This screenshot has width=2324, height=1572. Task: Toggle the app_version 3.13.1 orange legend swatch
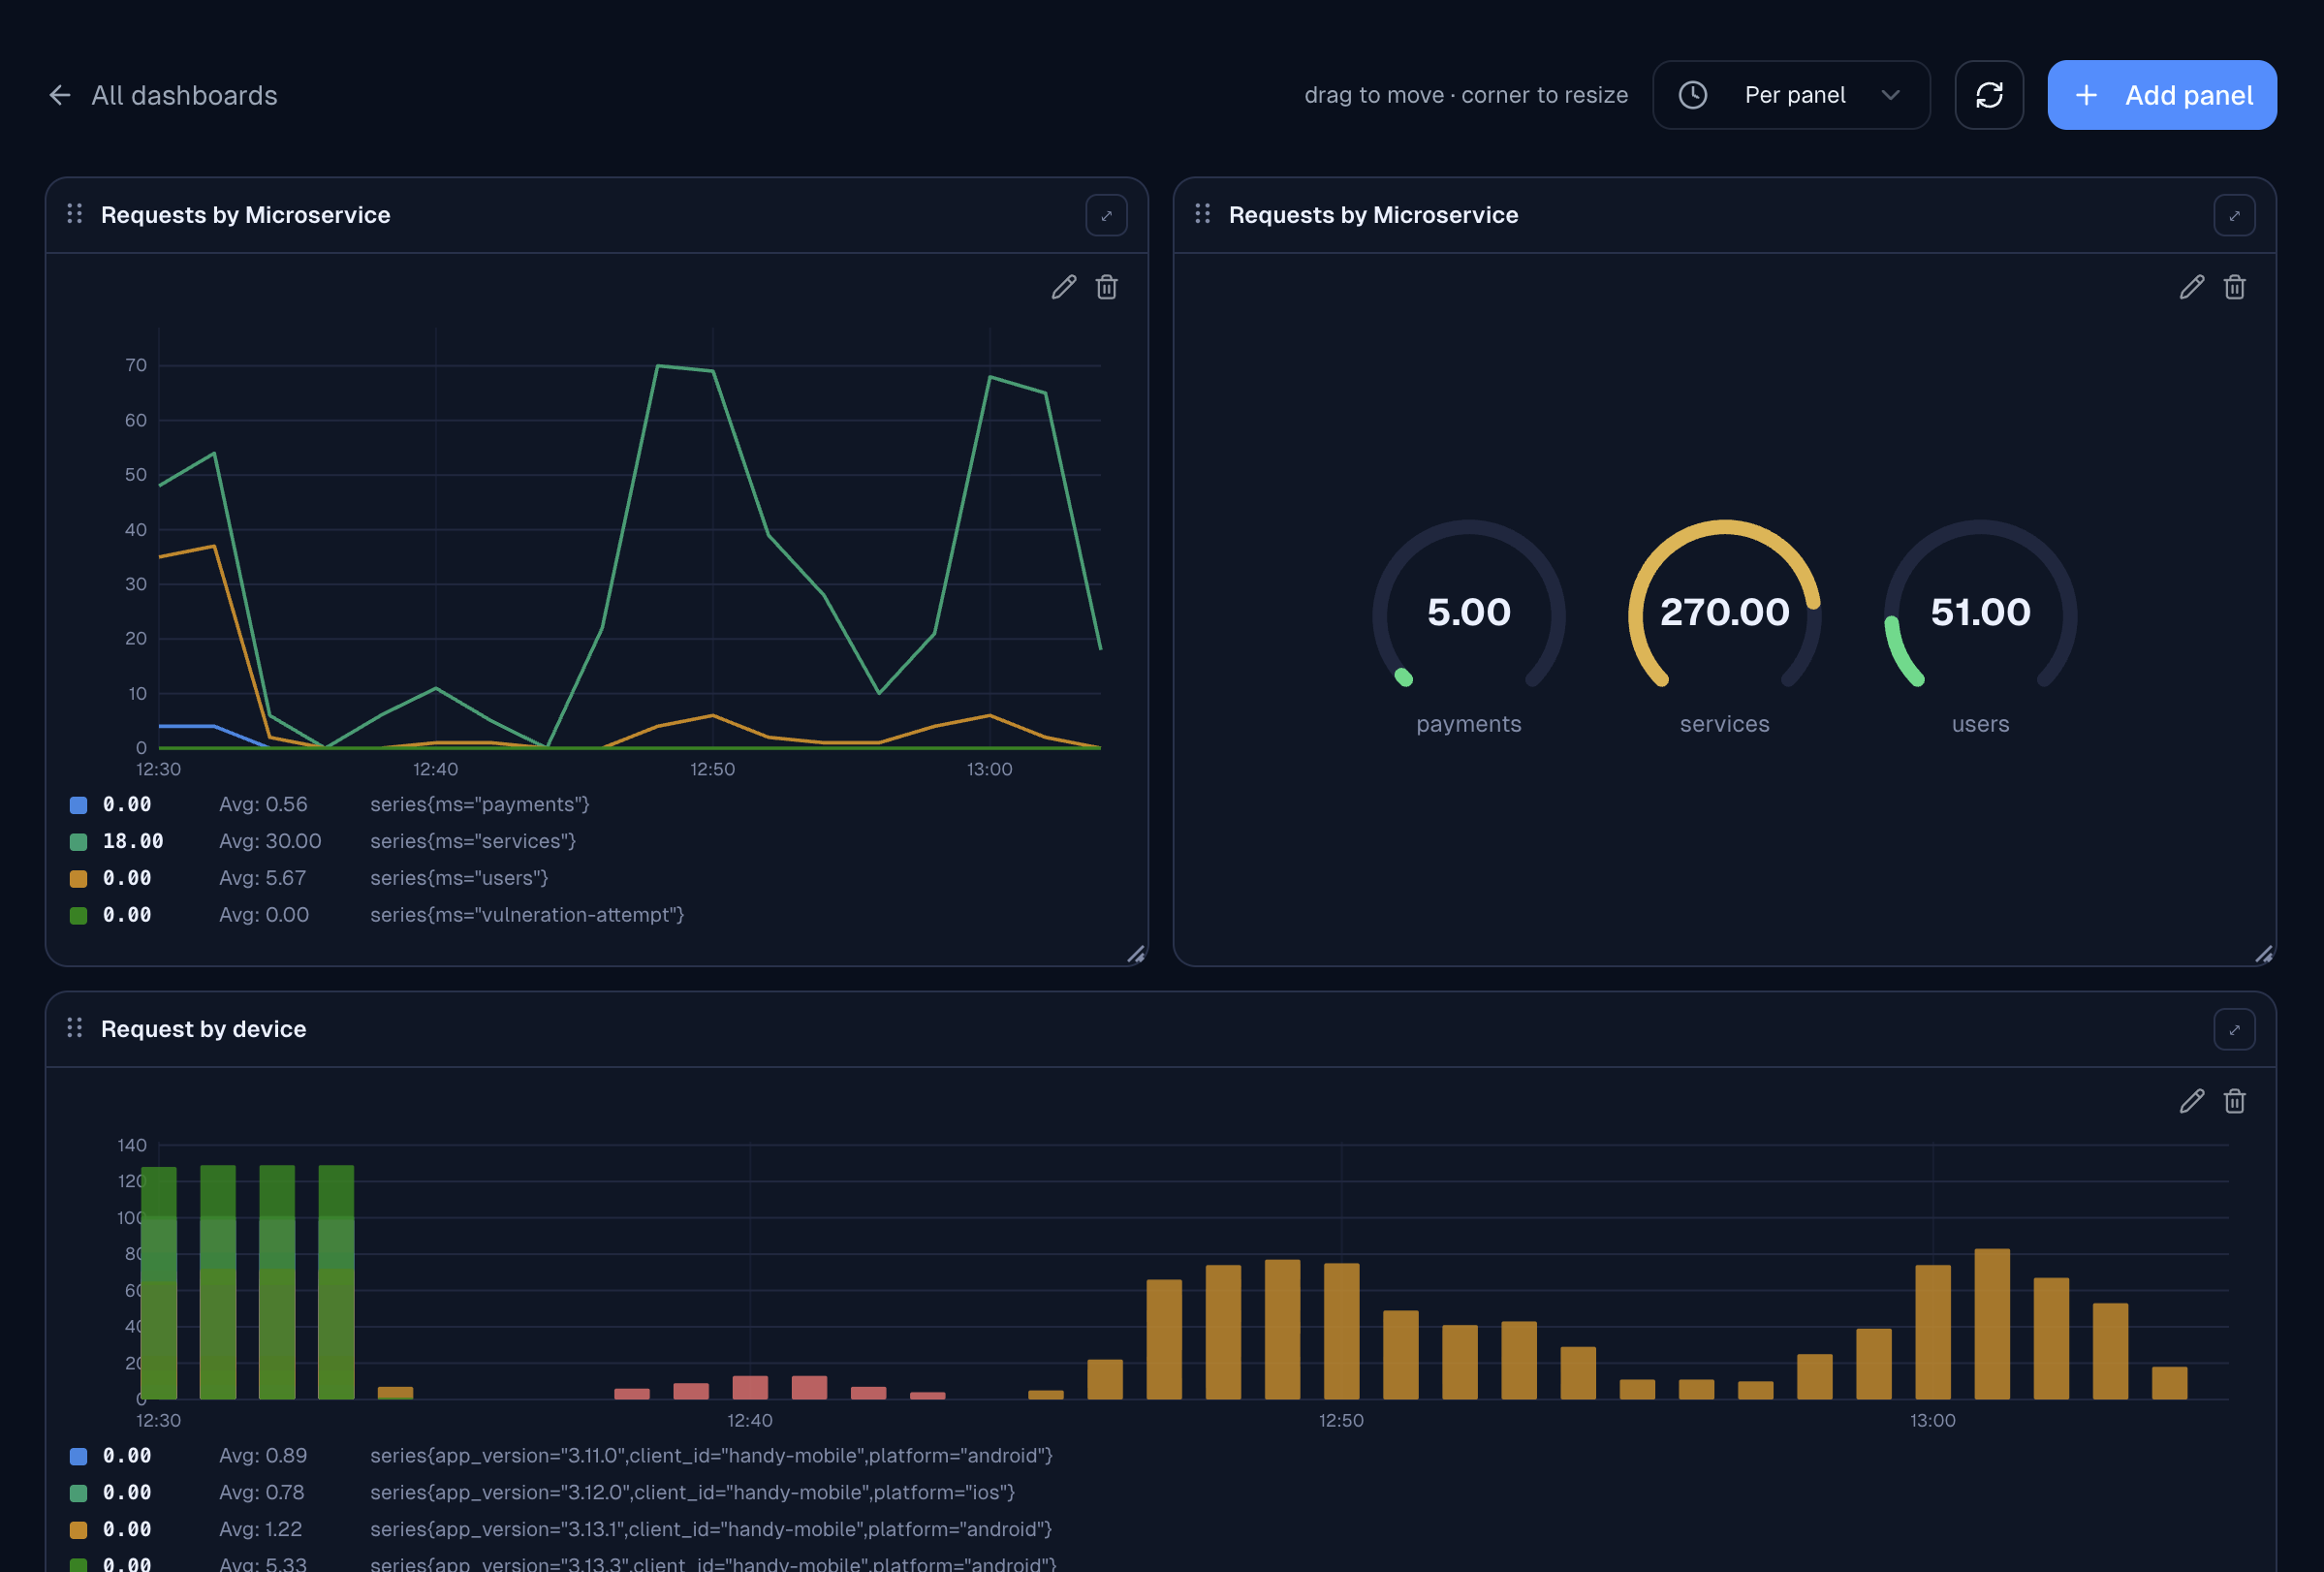pyautogui.click(x=78, y=1531)
